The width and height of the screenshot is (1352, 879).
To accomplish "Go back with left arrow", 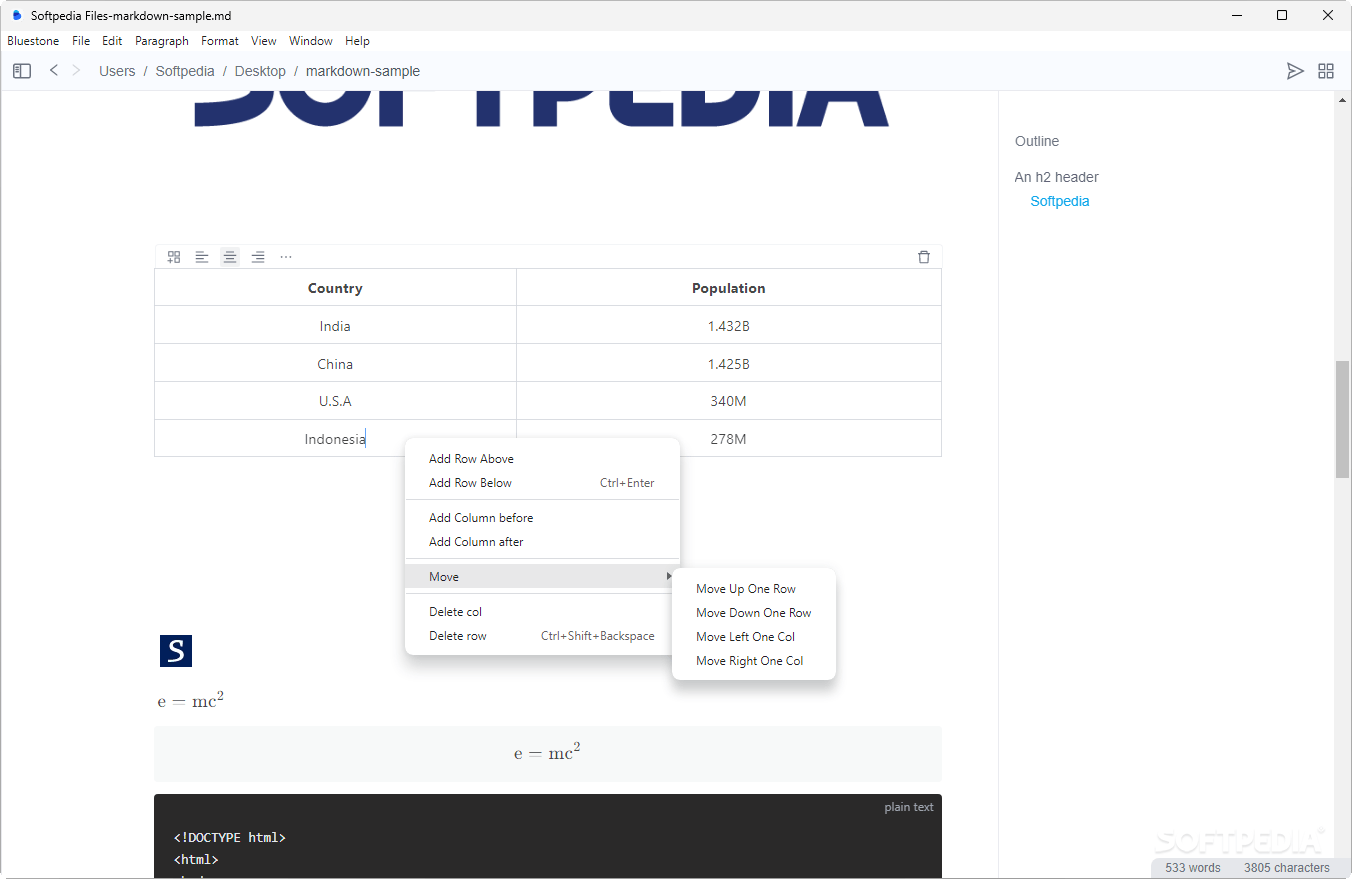I will coord(54,70).
